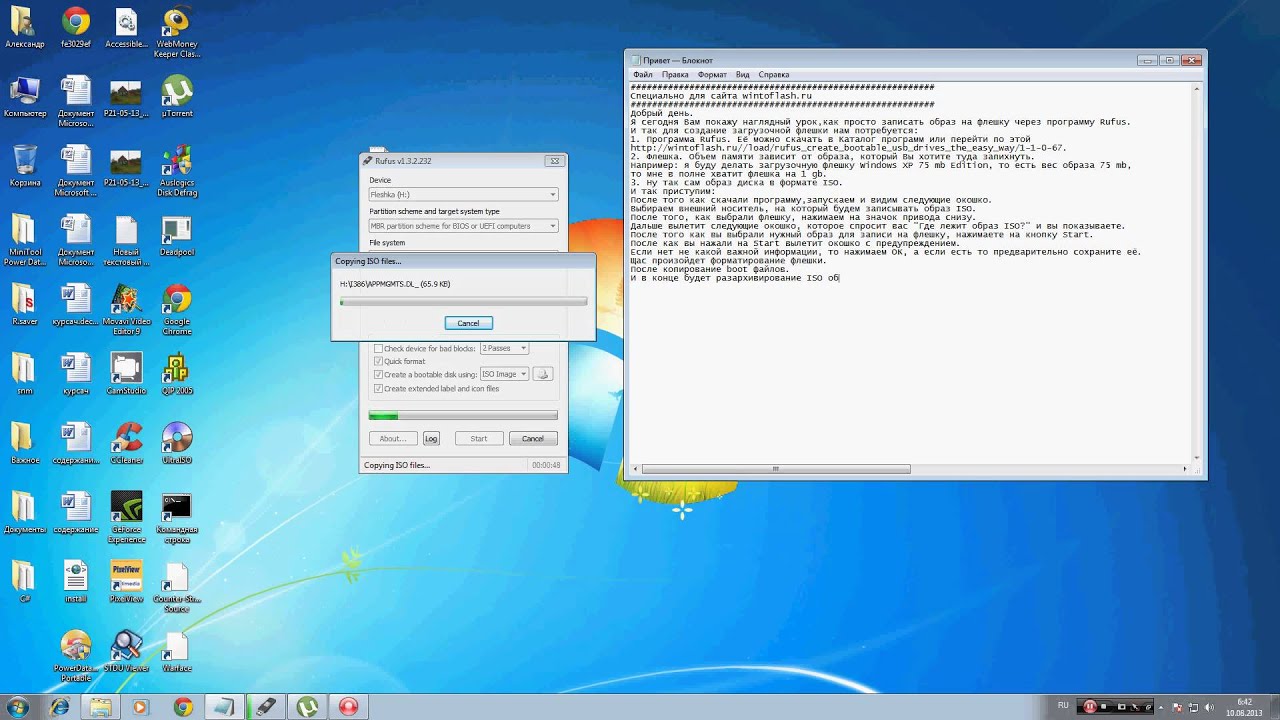
Task: Click the taskbar clock showing 6:42
Action: click(1244, 706)
